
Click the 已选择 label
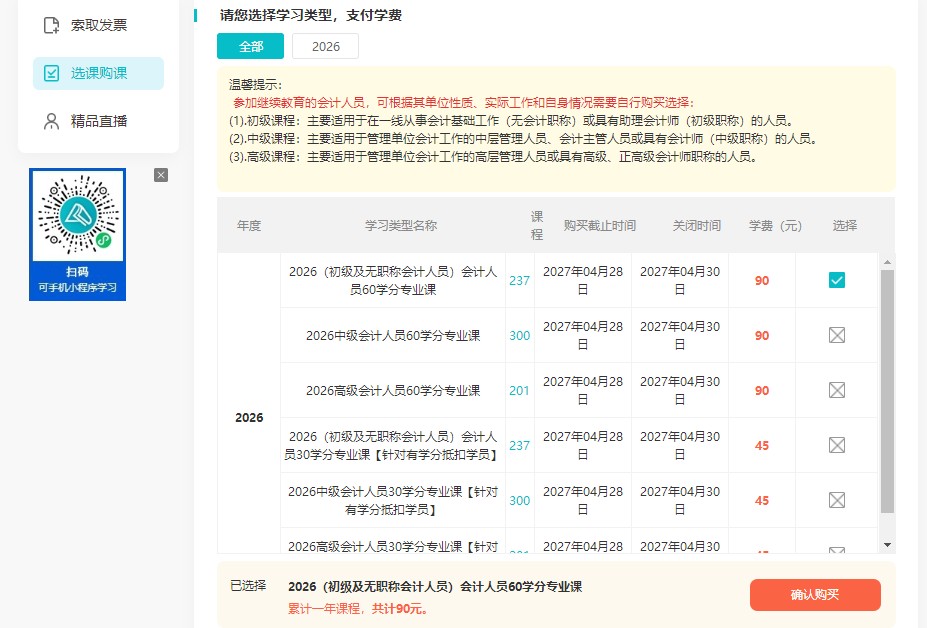pyautogui.click(x=248, y=585)
